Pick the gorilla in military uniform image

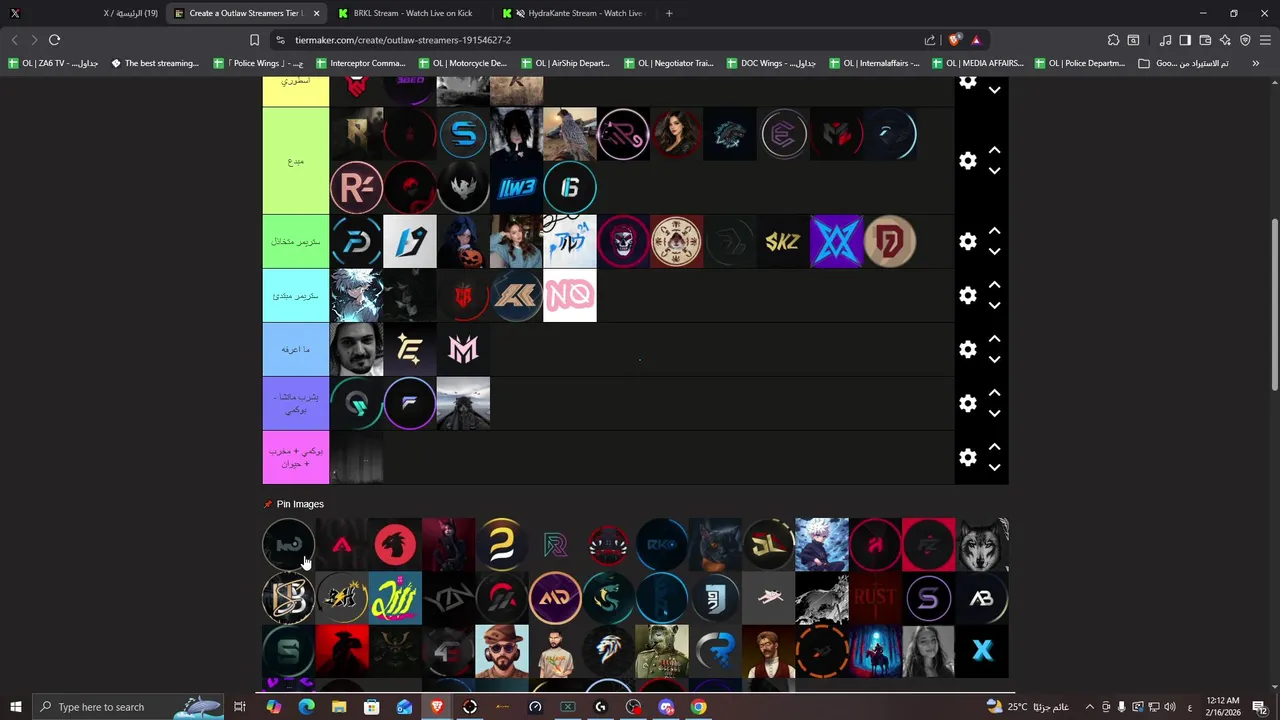click(x=662, y=652)
